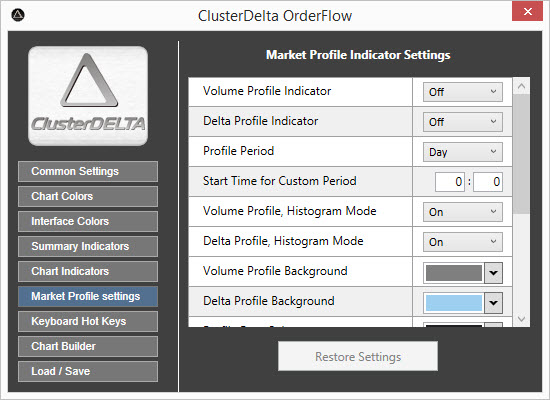Click the scrollbar up arrow

(521, 86)
